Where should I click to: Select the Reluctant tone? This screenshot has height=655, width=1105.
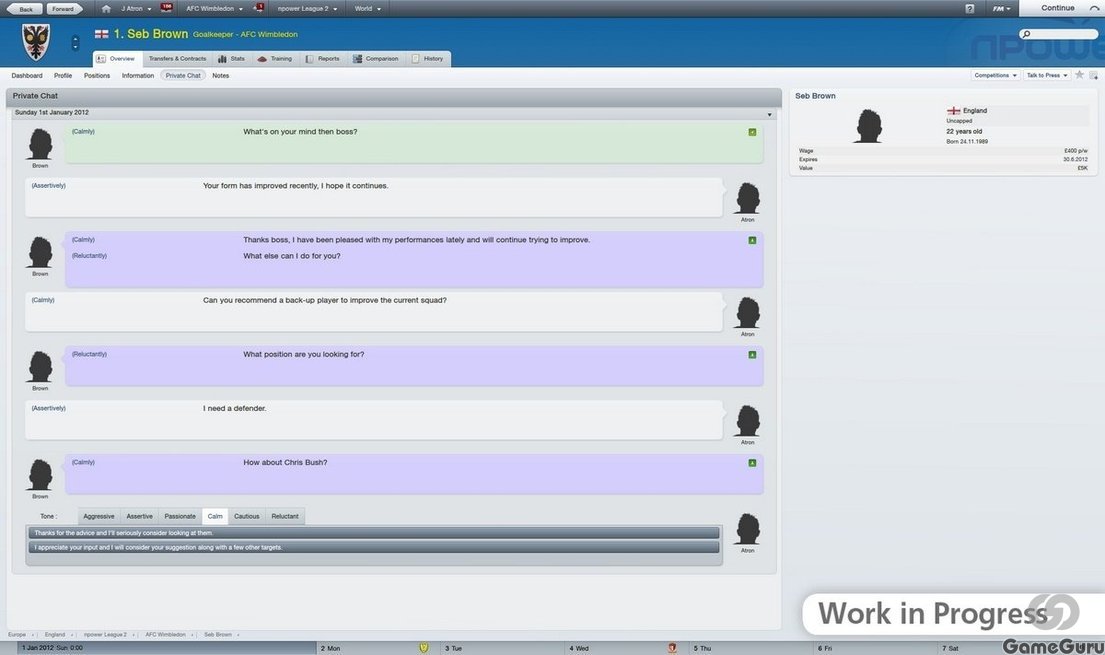point(285,516)
